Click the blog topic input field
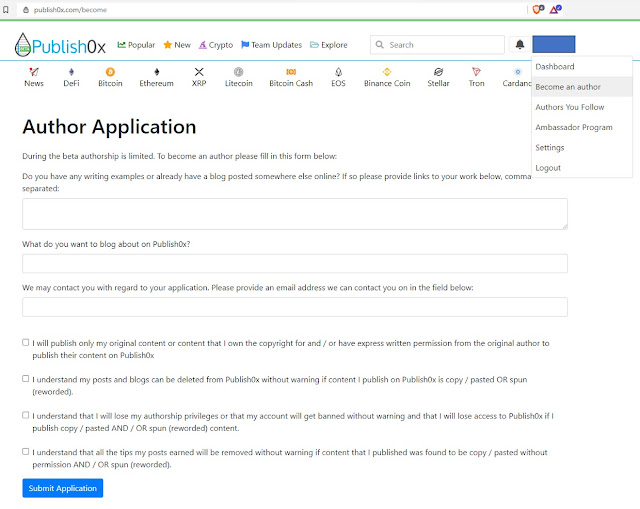The image size is (640, 509). (x=295, y=263)
